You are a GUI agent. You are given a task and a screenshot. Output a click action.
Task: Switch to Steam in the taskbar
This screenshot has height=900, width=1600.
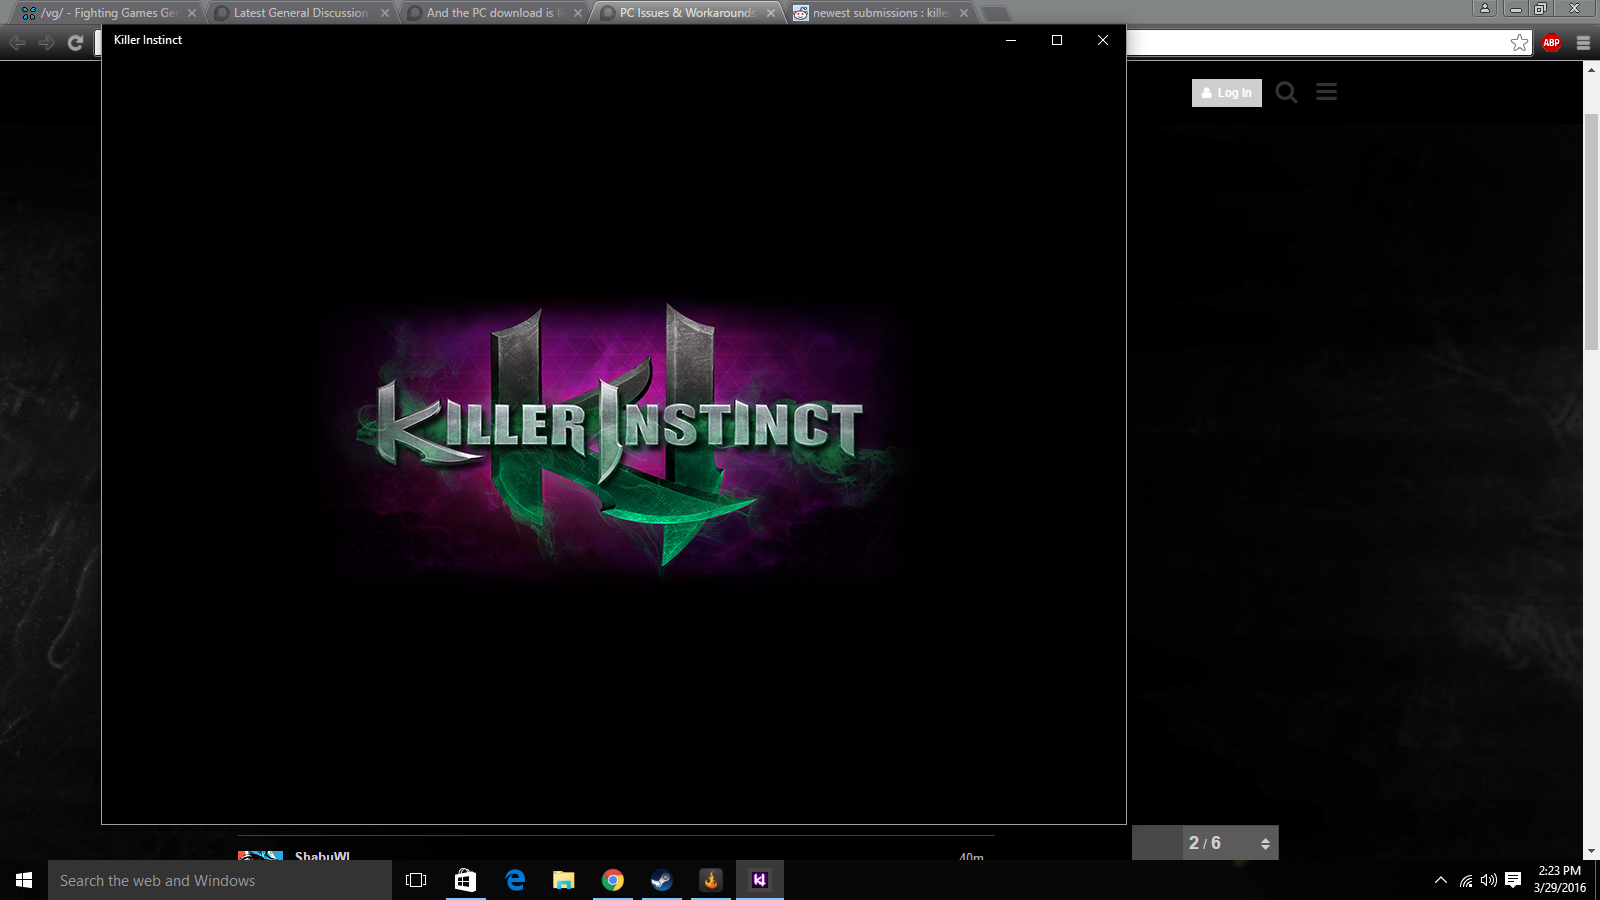point(662,880)
